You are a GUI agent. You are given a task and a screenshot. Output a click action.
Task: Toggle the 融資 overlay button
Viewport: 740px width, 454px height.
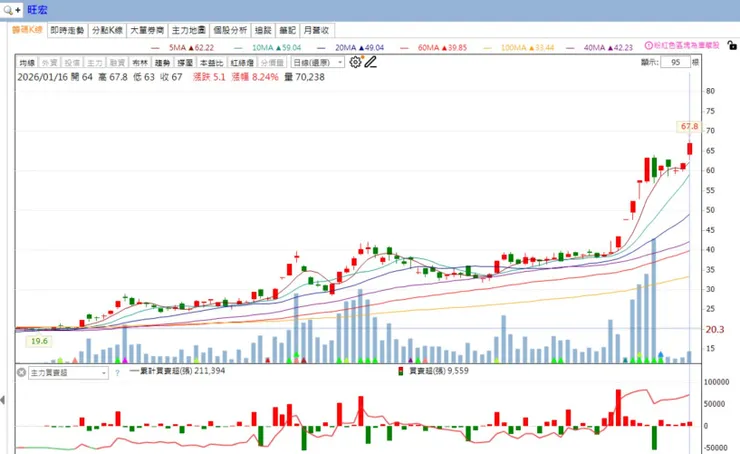[x=117, y=62]
